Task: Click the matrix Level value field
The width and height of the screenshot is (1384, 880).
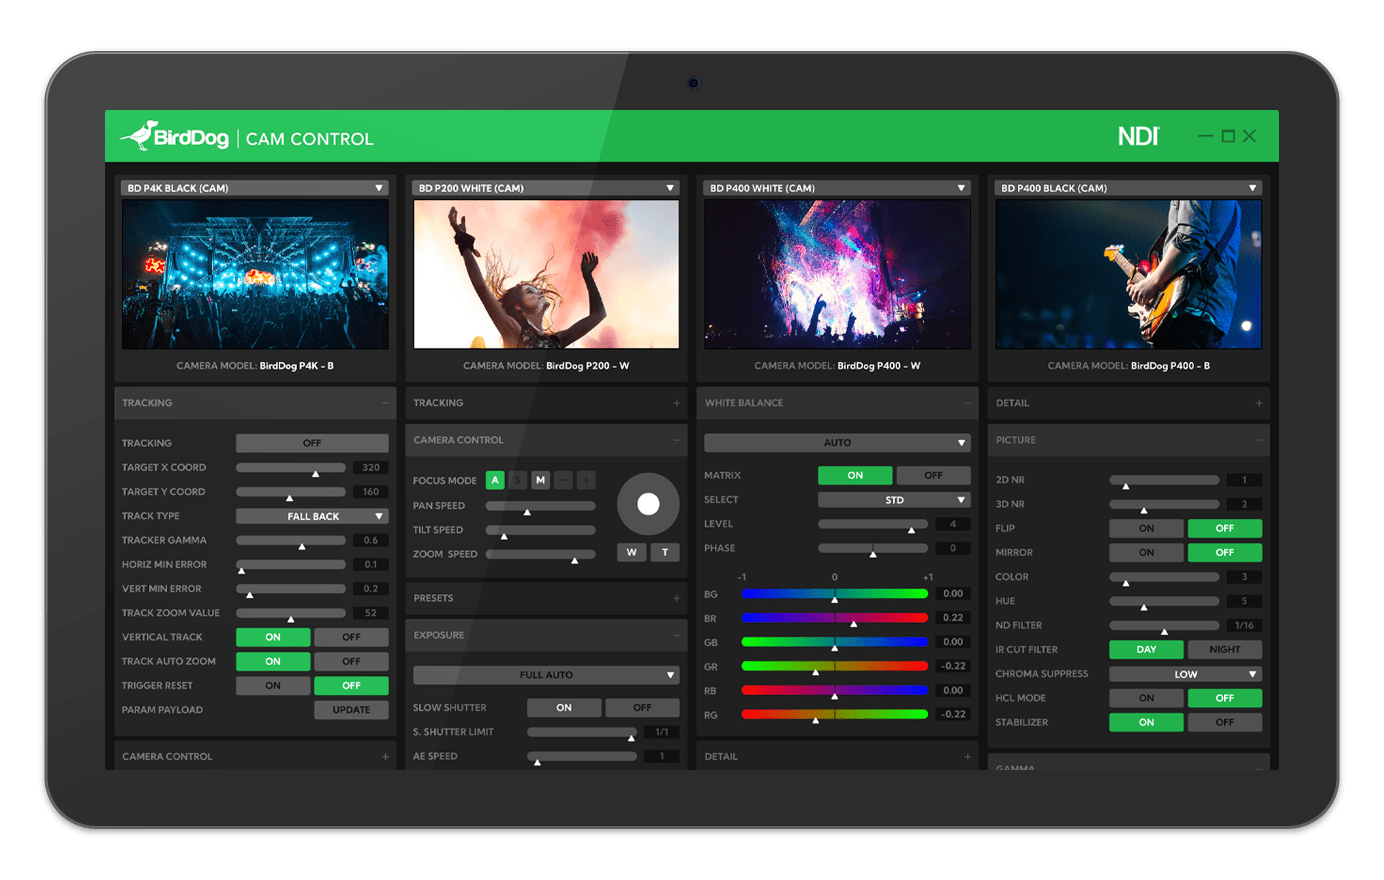Action: pyautogui.click(x=953, y=524)
